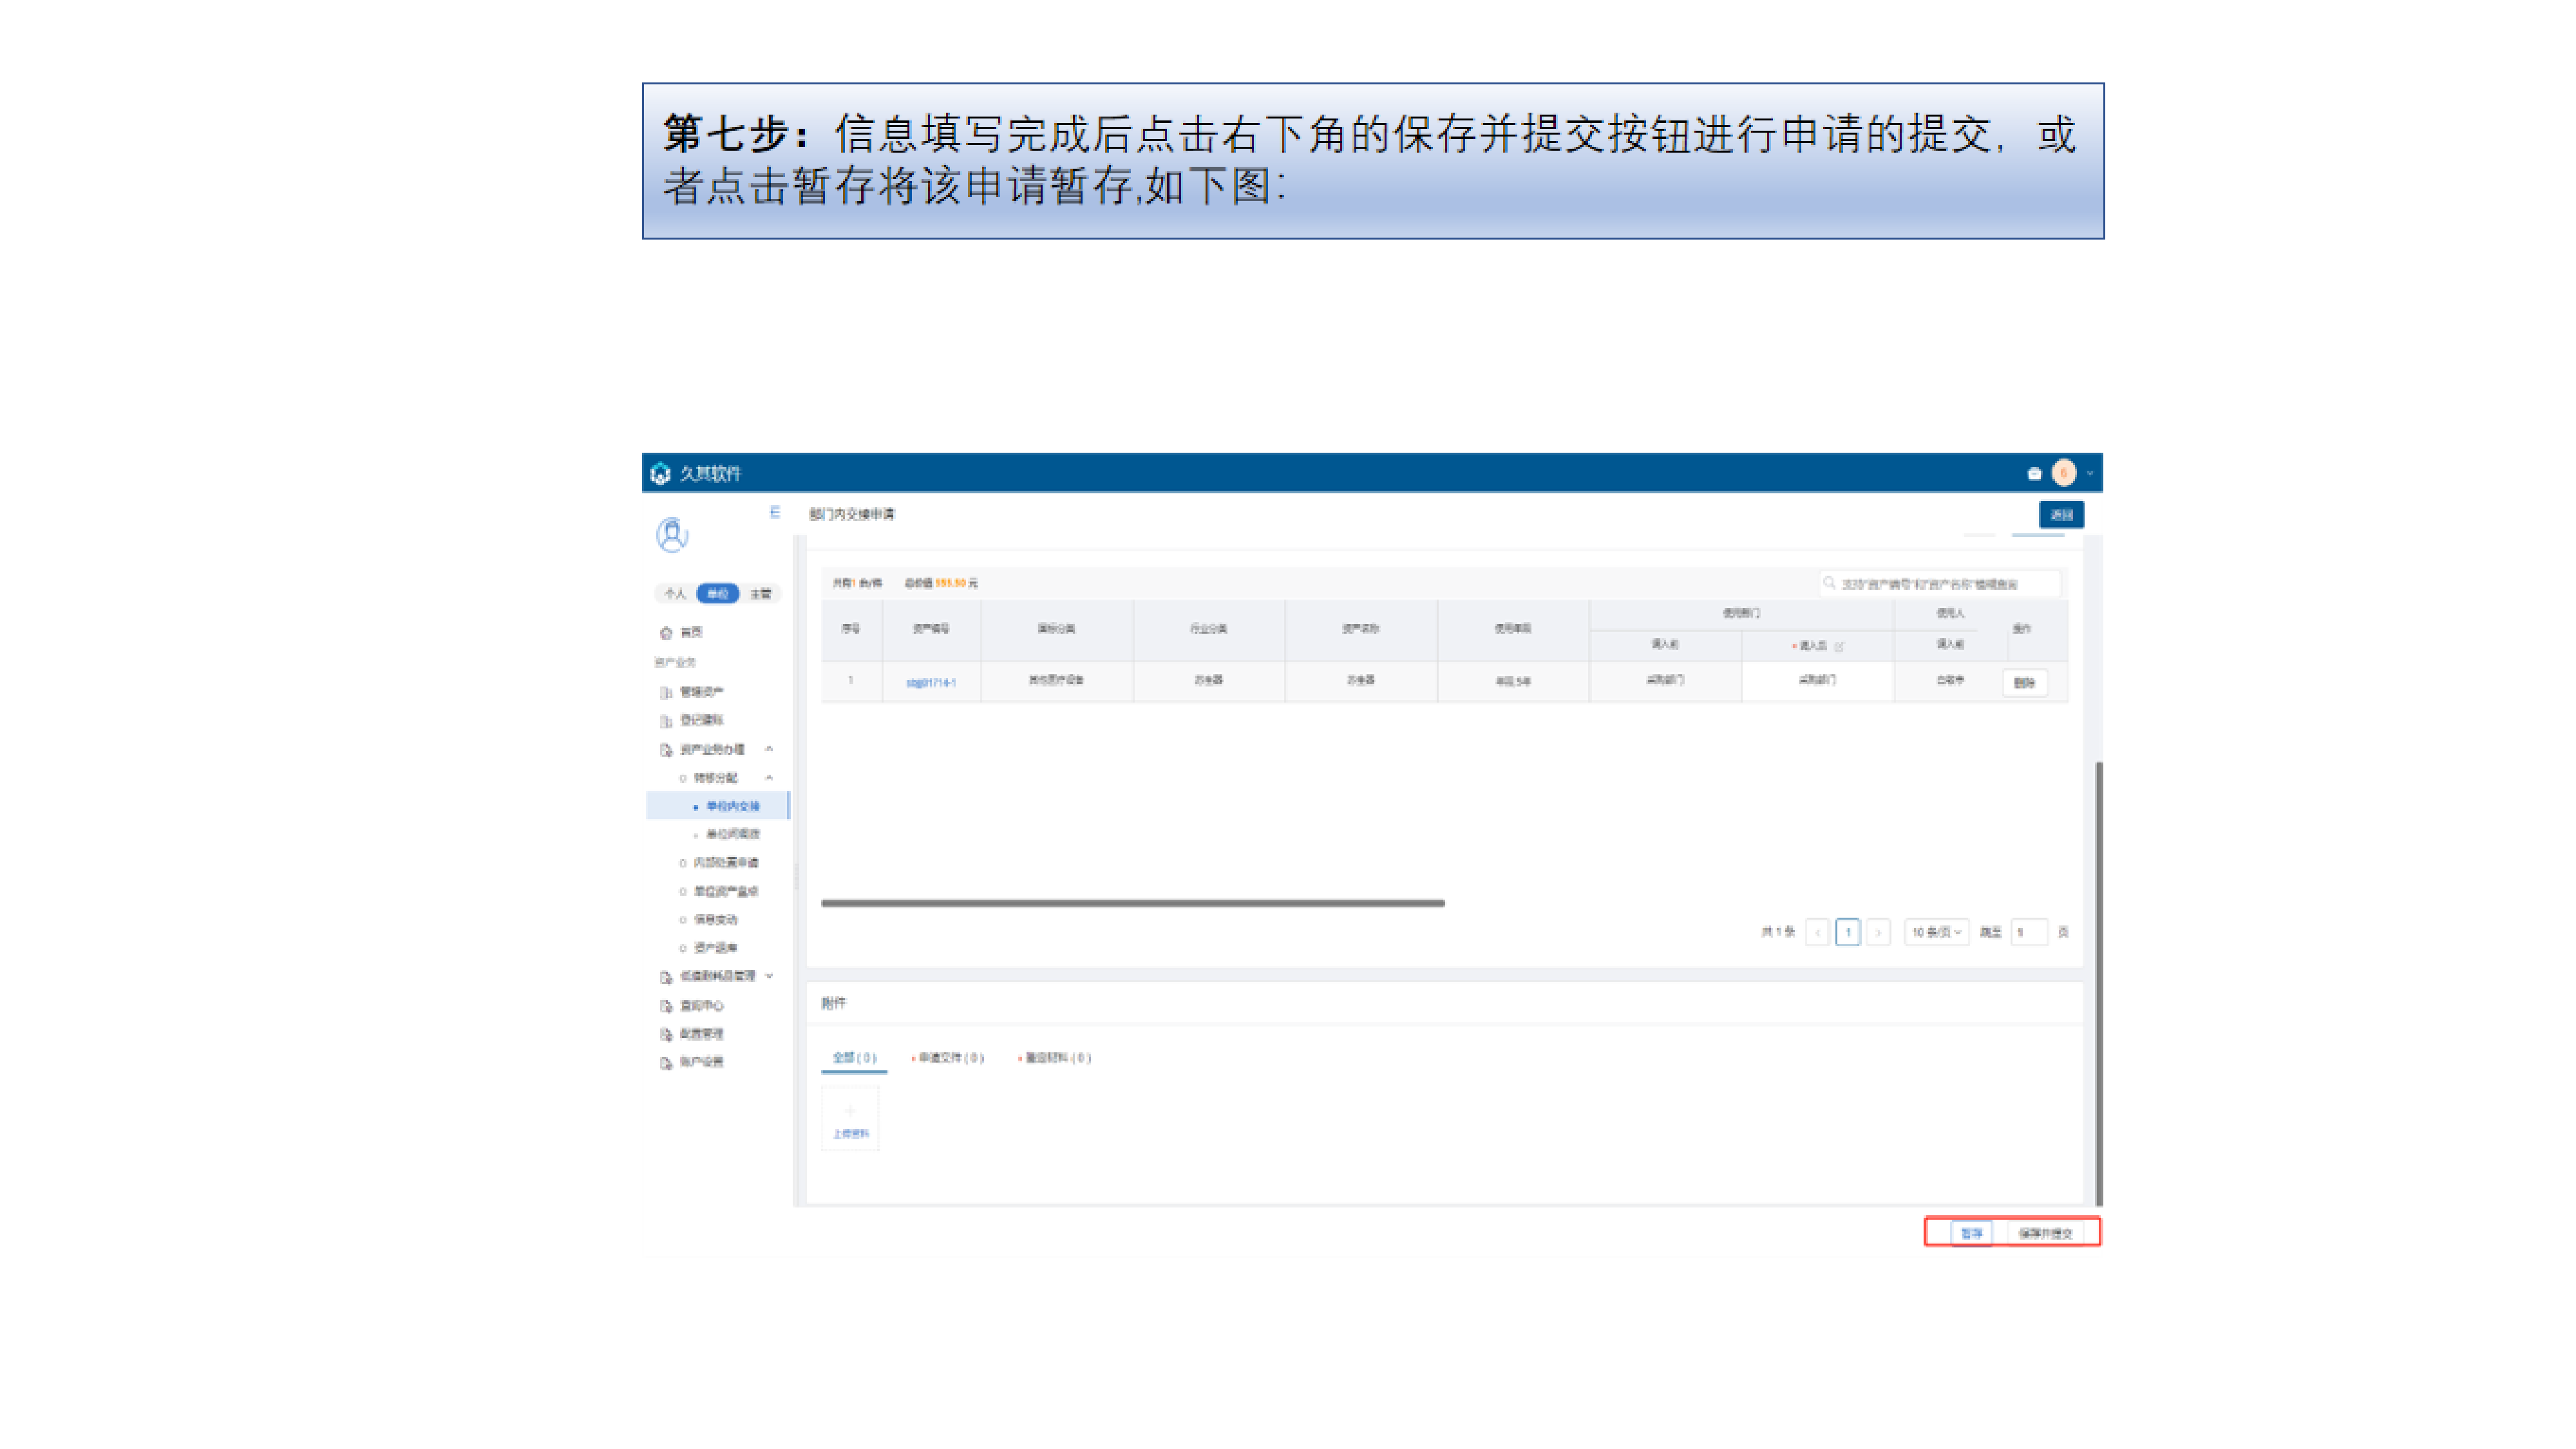Open the 首页 home icon entry
This screenshot has height=1449, width=2576.
(666, 632)
